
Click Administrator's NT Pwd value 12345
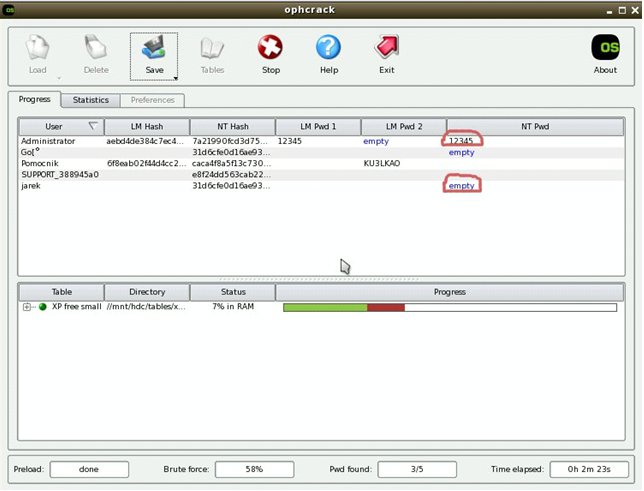click(461, 141)
